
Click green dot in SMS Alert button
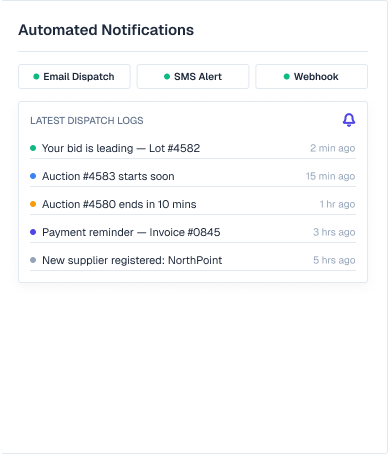tap(167, 77)
